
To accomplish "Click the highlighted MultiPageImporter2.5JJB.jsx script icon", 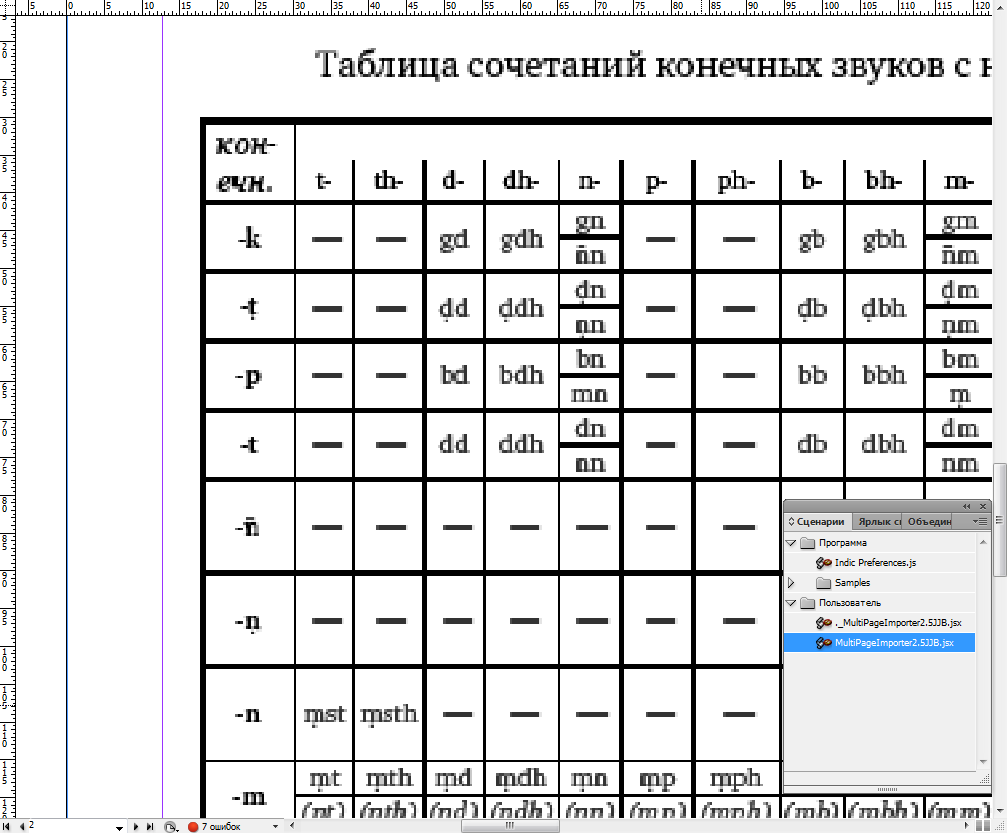I will [823, 643].
